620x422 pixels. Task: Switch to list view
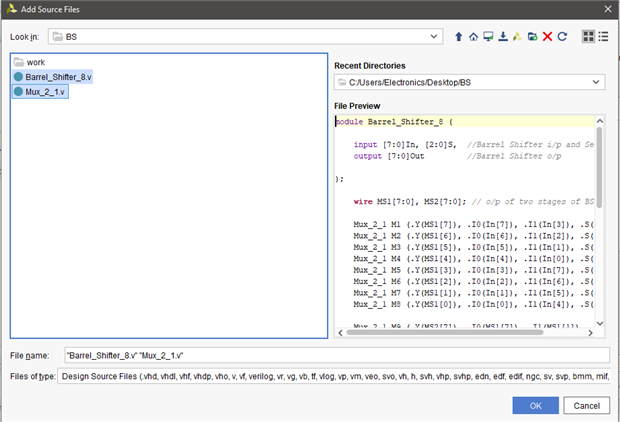click(x=604, y=36)
